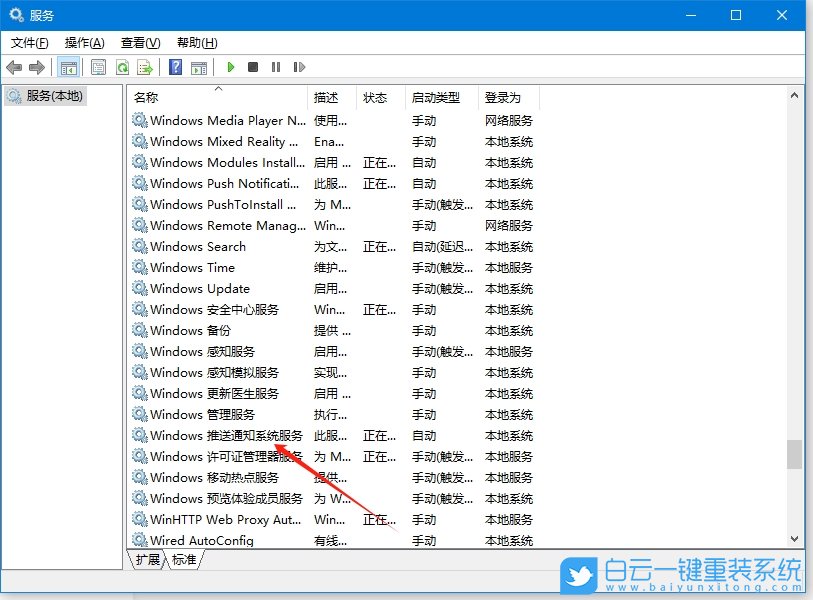Export the service list
Image resolution: width=813 pixels, height=600 pixels.
[146, 66]
